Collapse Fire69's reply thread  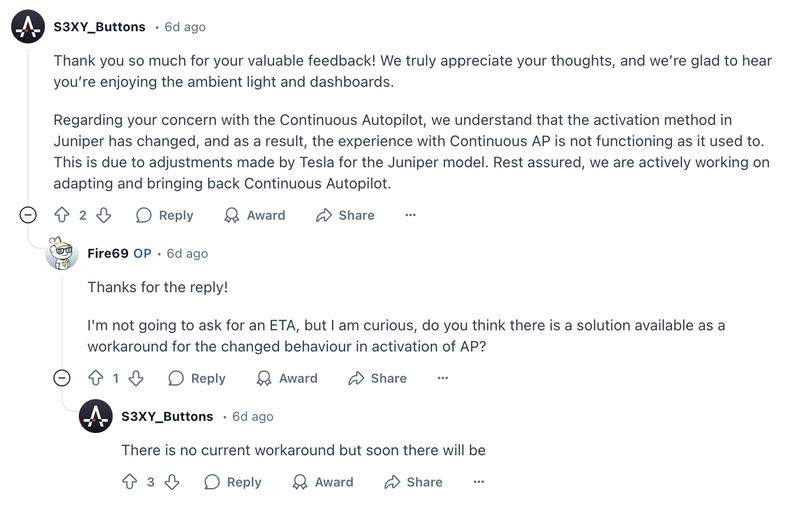(62, 378)
